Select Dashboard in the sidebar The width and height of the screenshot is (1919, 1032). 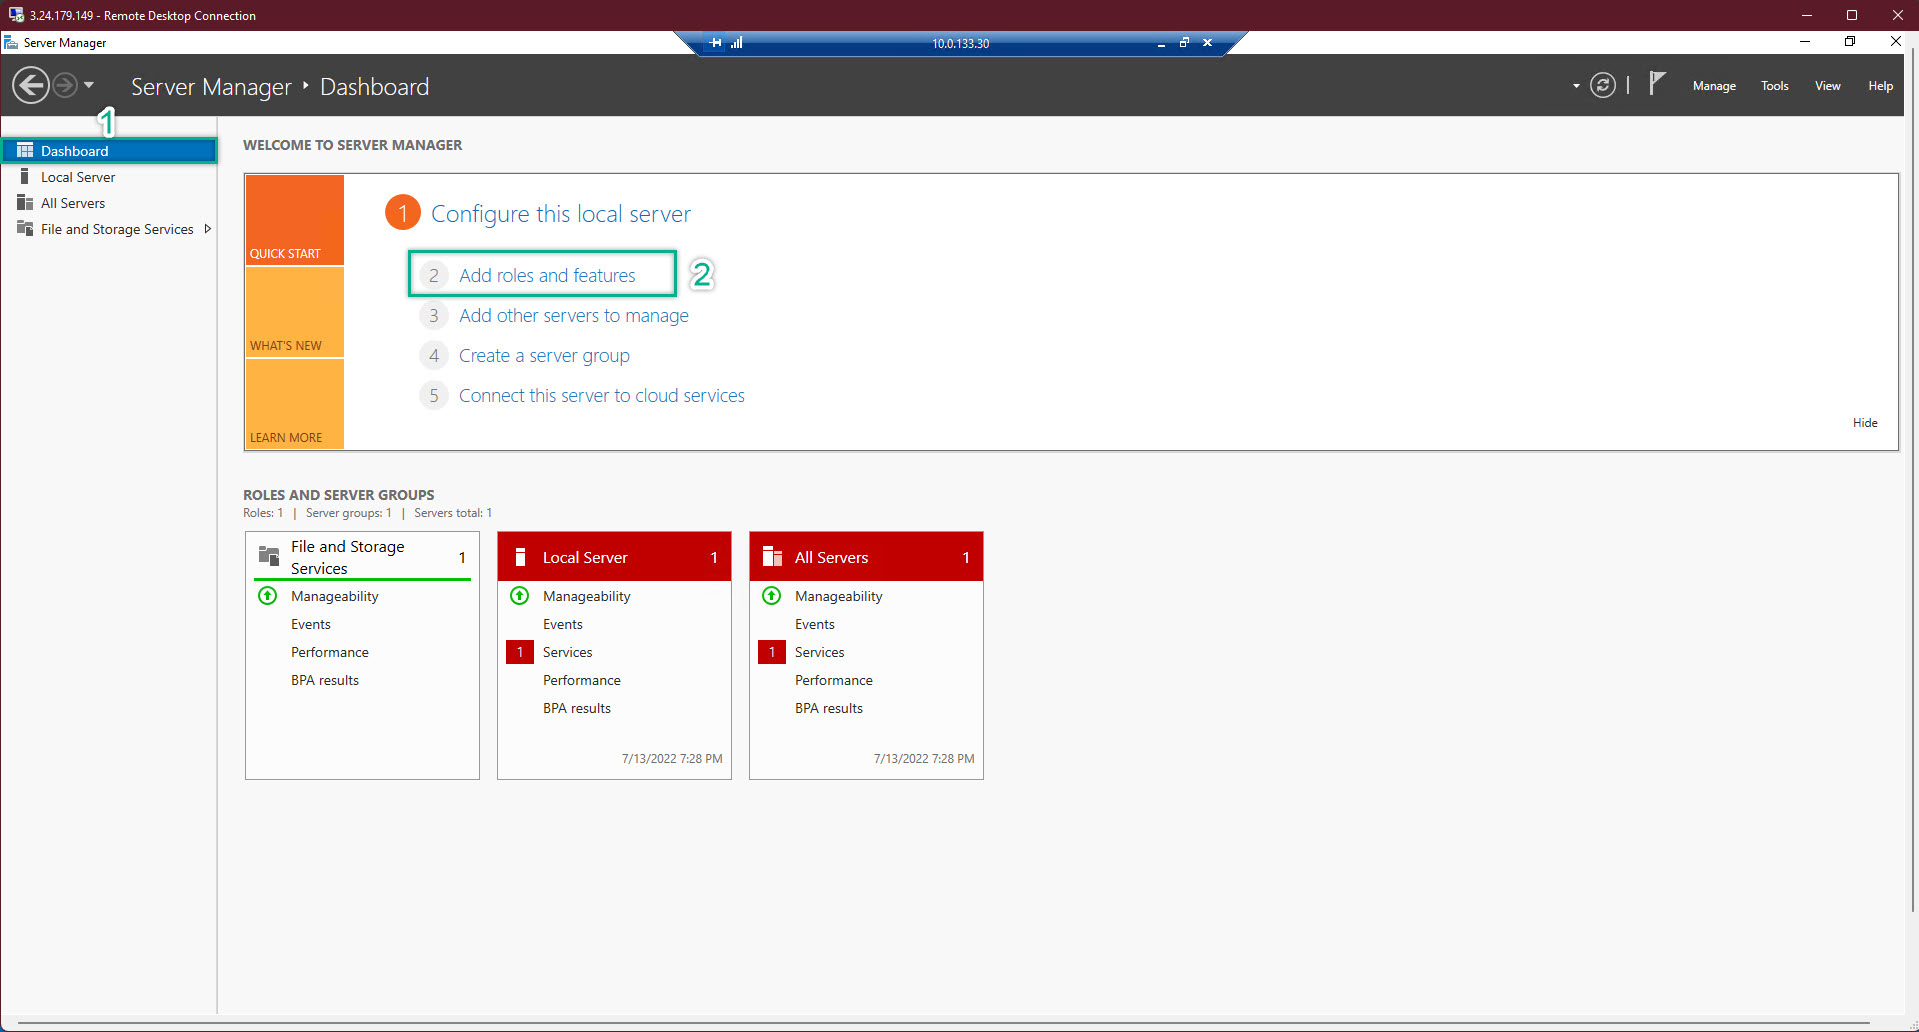[109, 151]
